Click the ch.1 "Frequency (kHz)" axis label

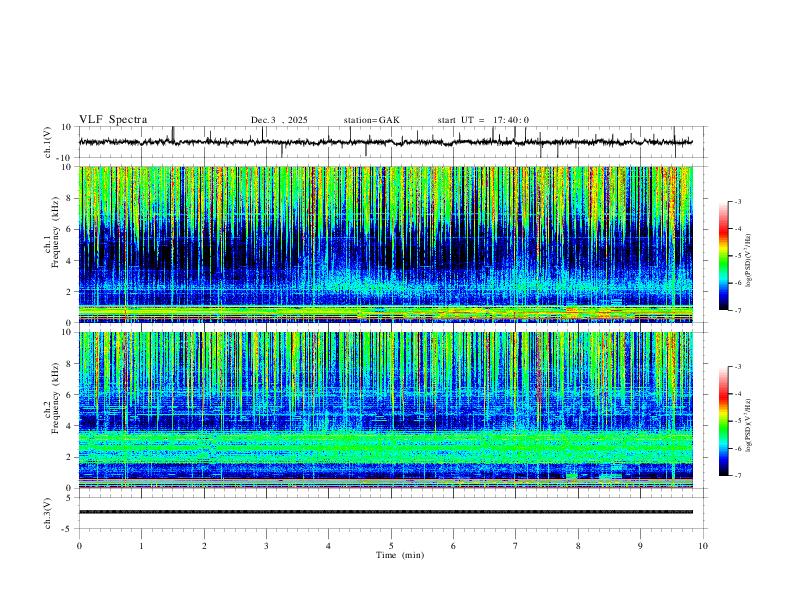tap(55, 233)
